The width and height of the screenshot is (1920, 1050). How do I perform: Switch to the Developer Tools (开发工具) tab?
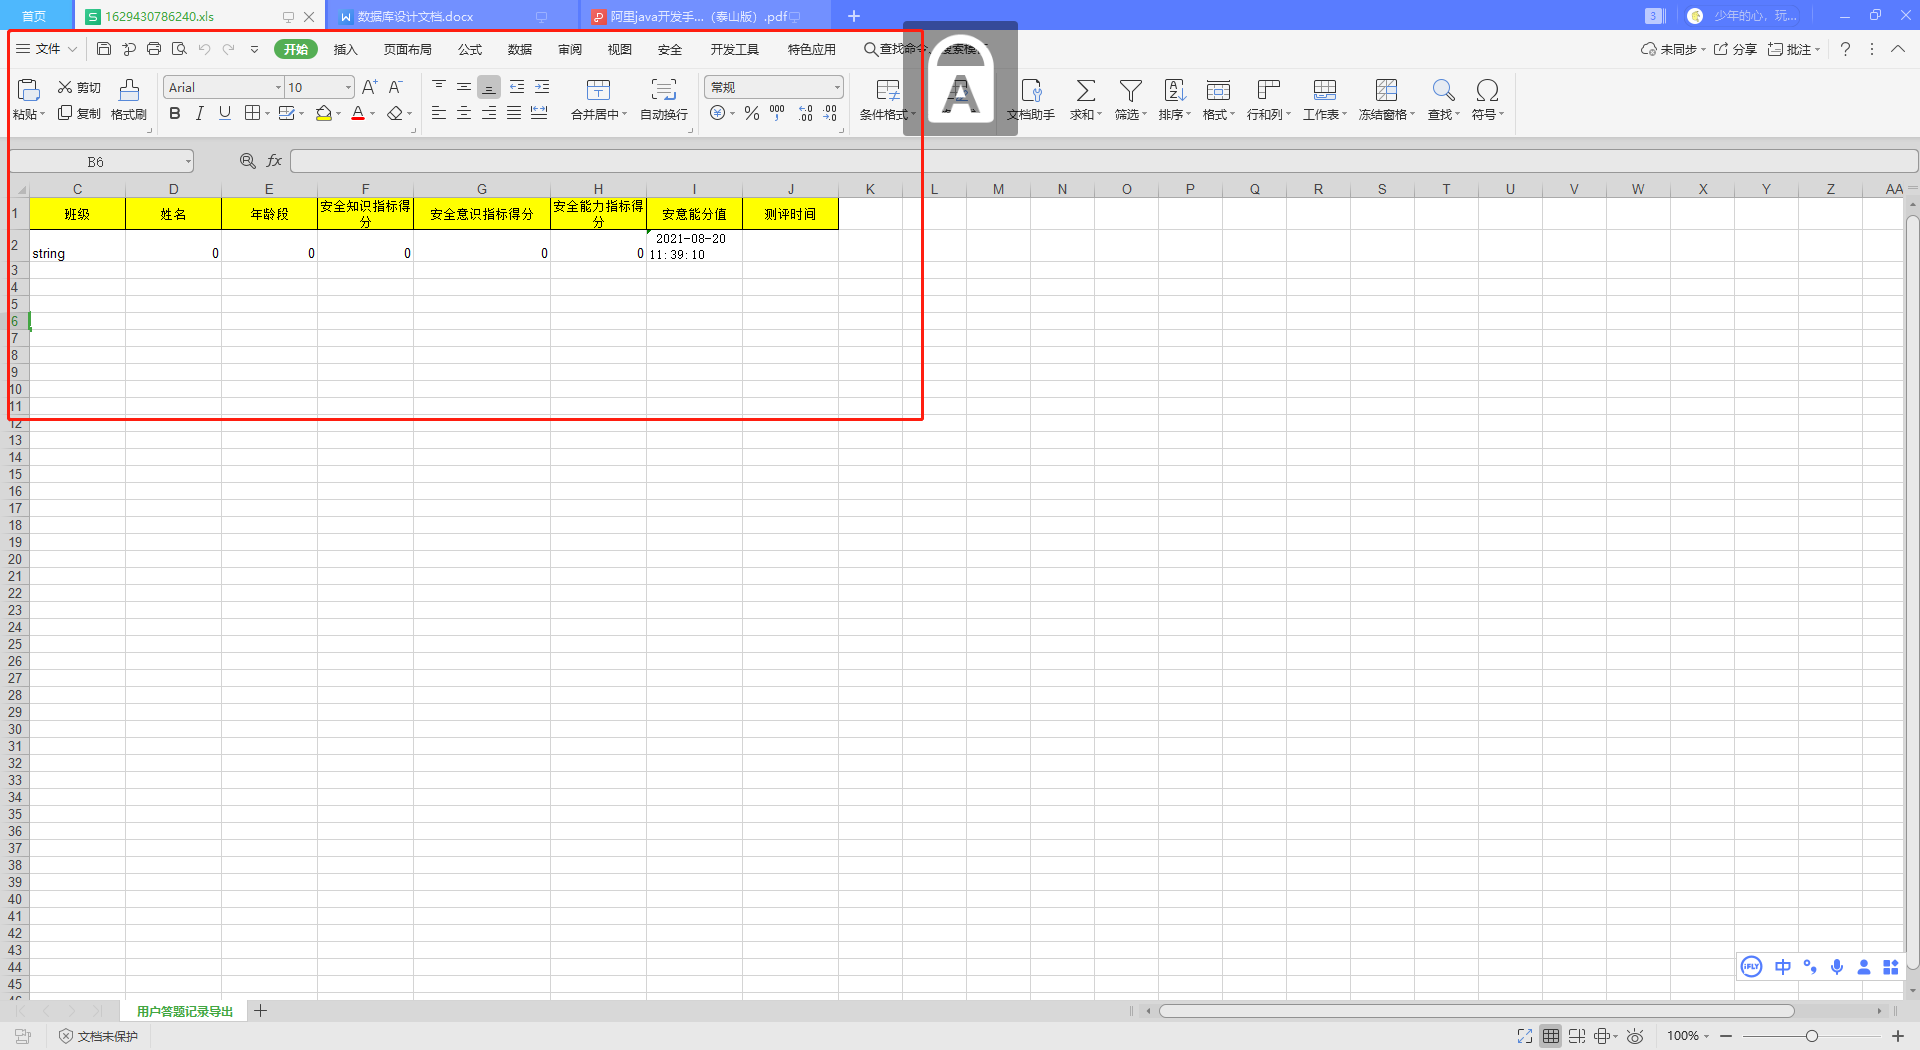point(735,49)
